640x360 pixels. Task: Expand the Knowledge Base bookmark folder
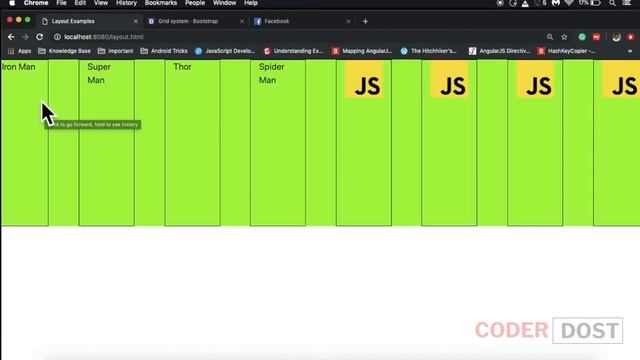coord(64,51)
